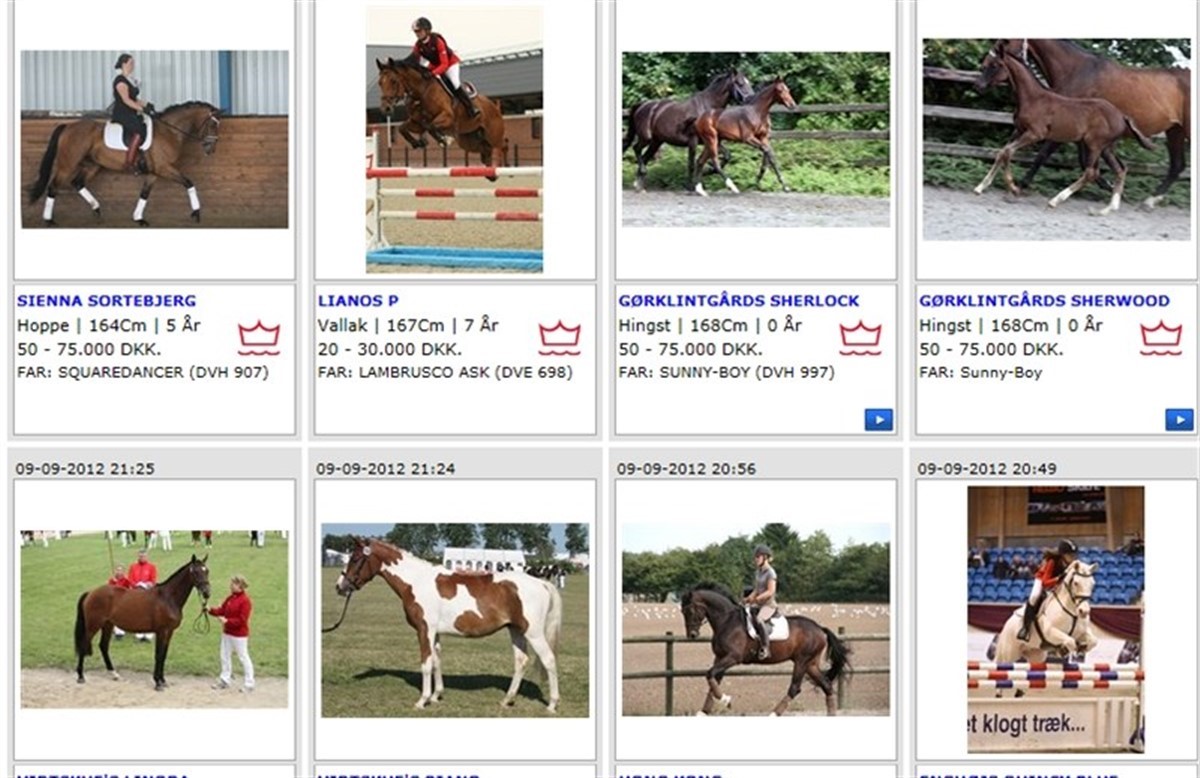Screen dimensions: 1200x778
Task: Click the crown icon on Lianos P card
Action: click(x=560, y=338)
